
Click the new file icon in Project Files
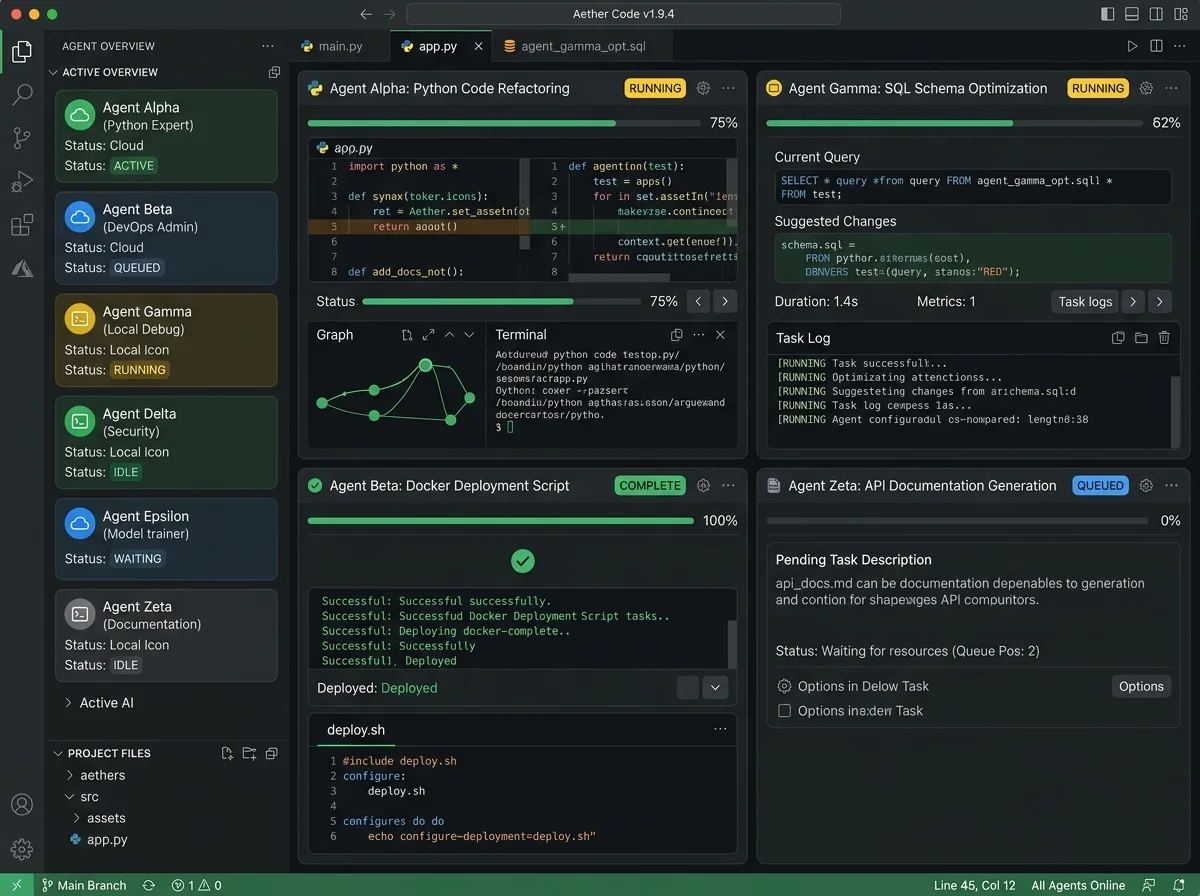coord(227,753)
